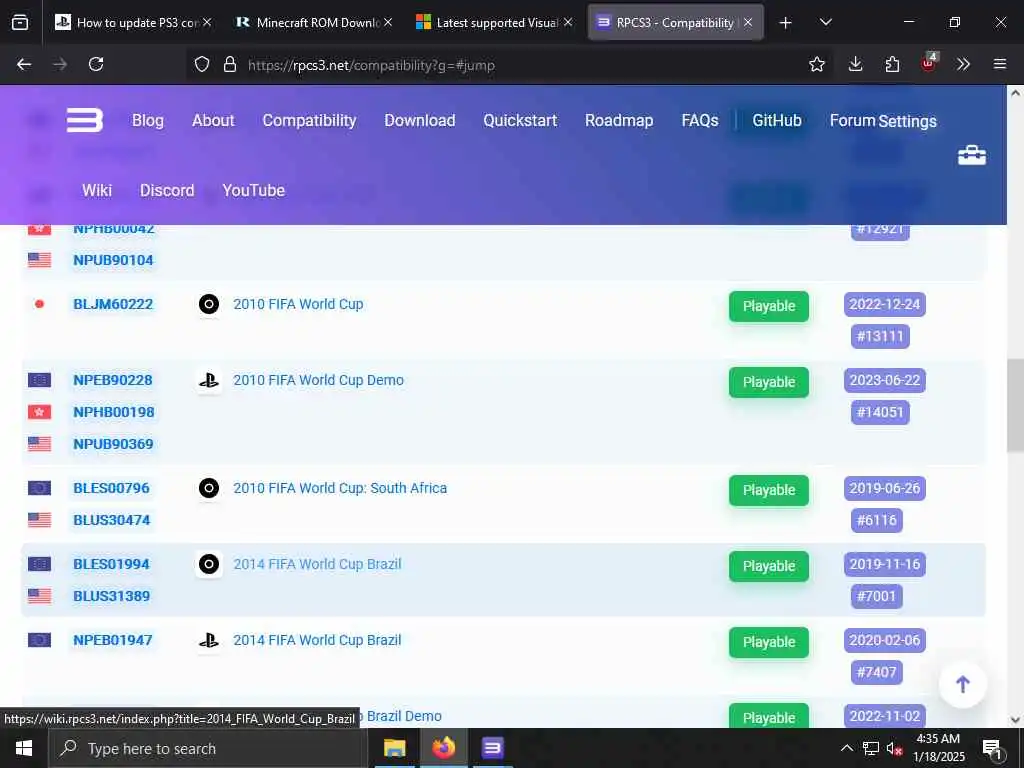Viewport: 1024px width, 768px height.
Task: Open File Explorer from the taskbar
Action: tap(394, 748)
